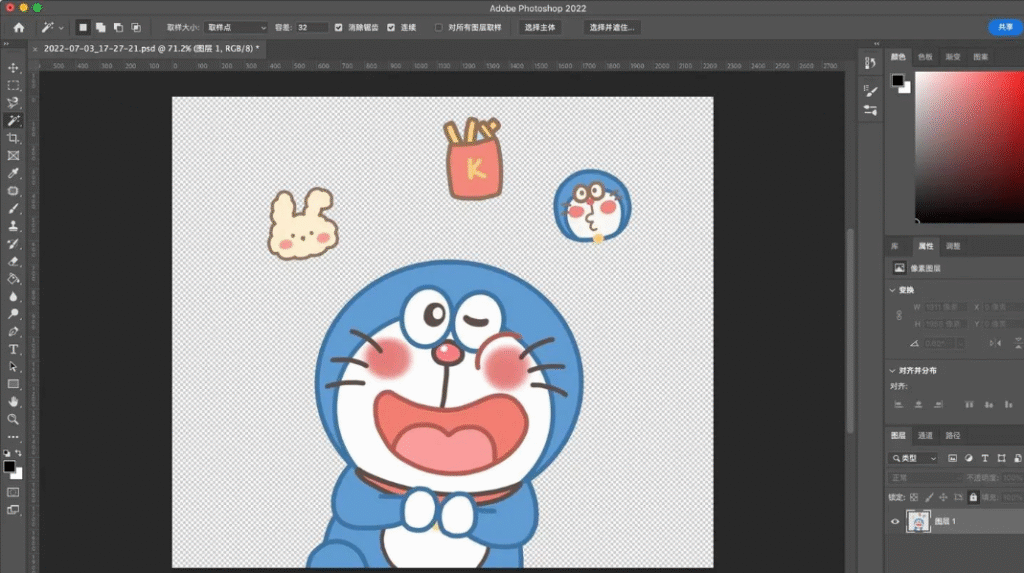Switch to the 通道 tab
1024x573 pixels.
pos(925,436)
